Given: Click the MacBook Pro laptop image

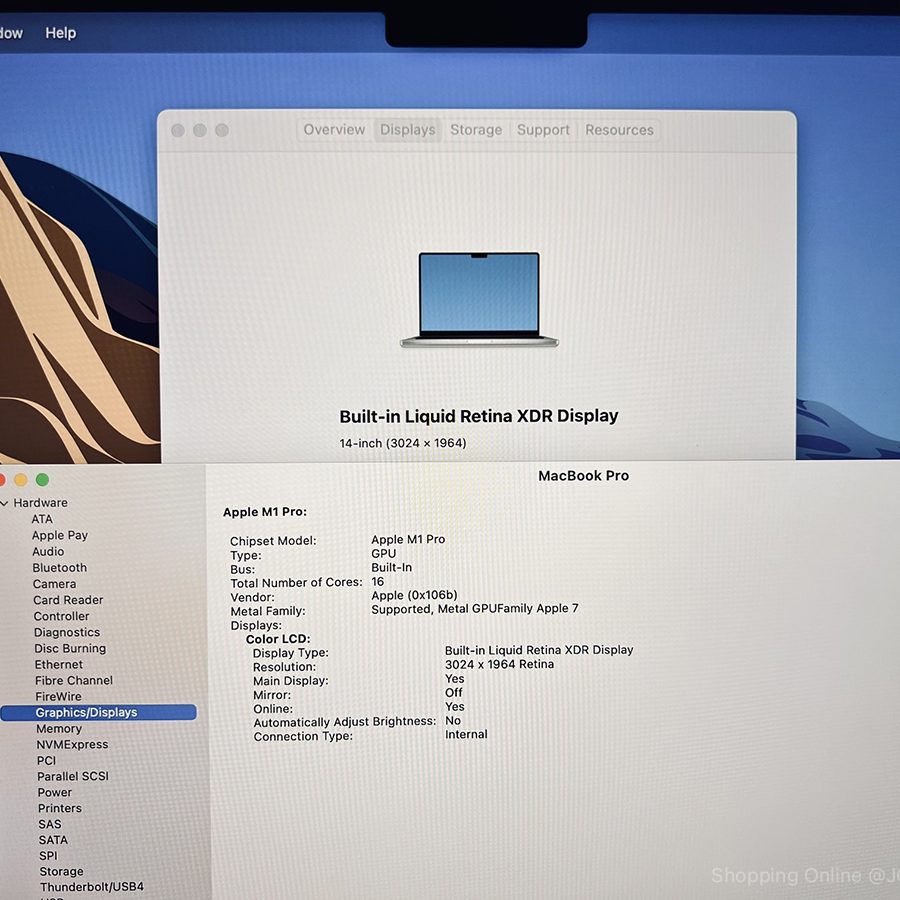Looking at the screenshot, I should (479, 300).
